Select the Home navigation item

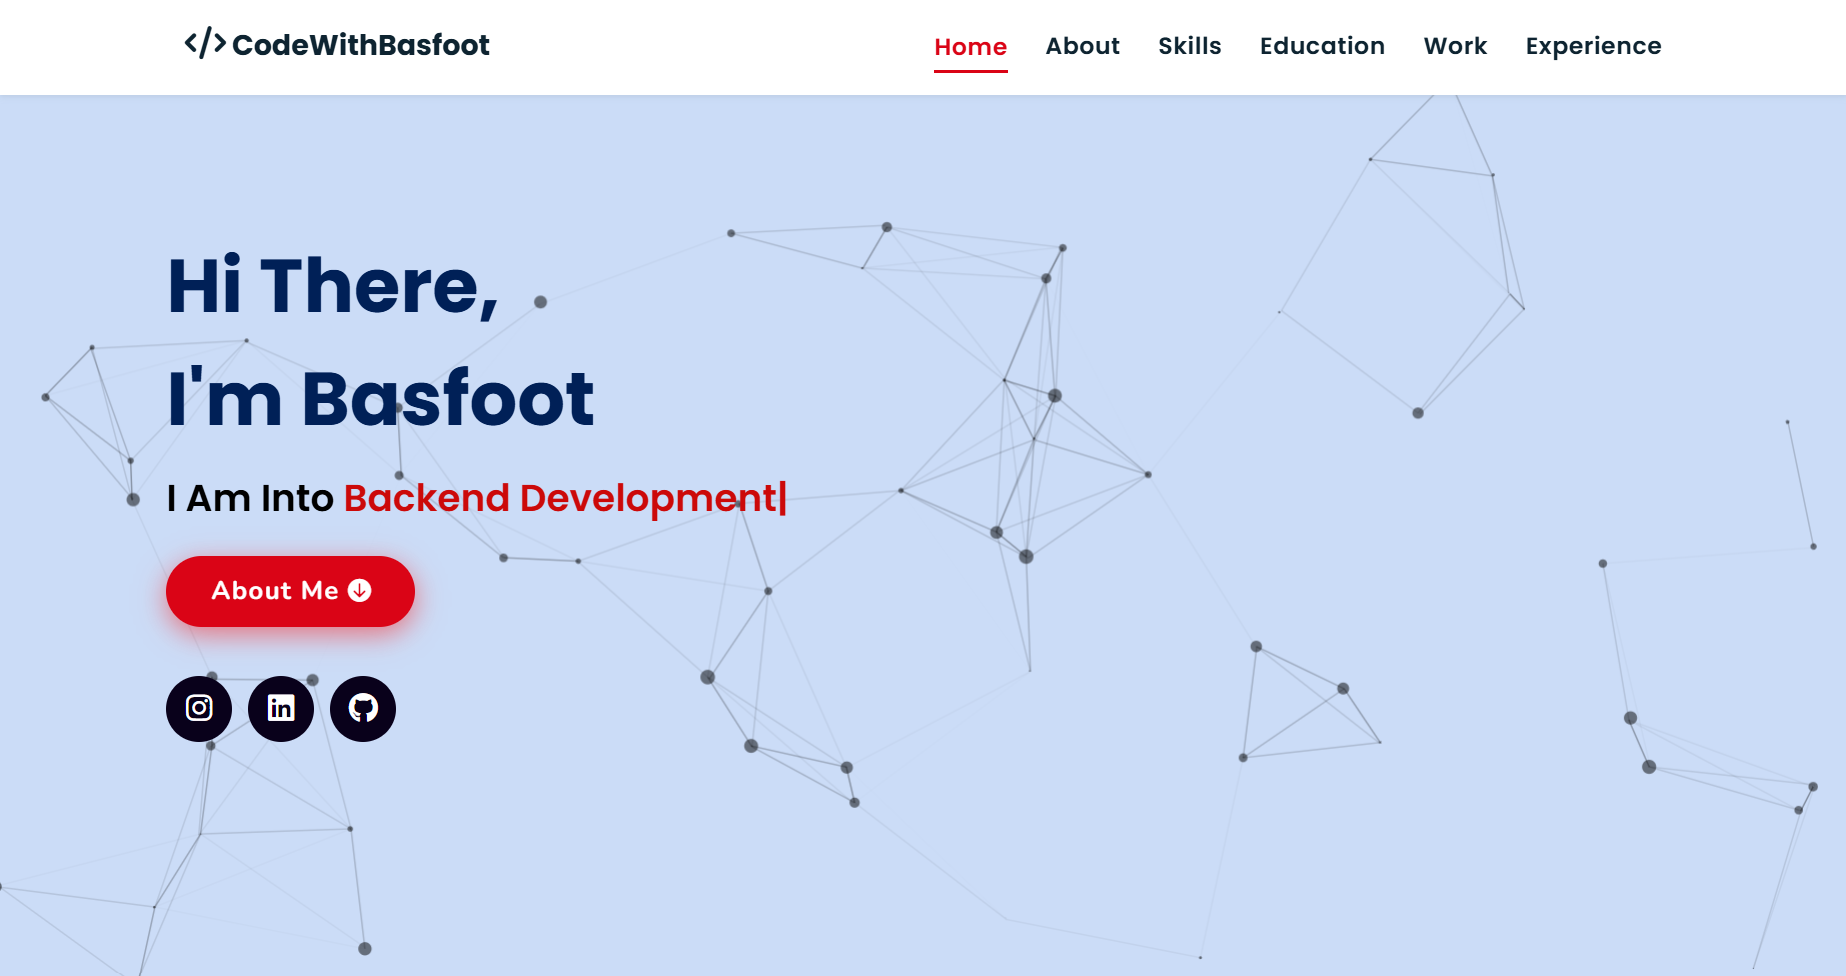pos(970,46)
